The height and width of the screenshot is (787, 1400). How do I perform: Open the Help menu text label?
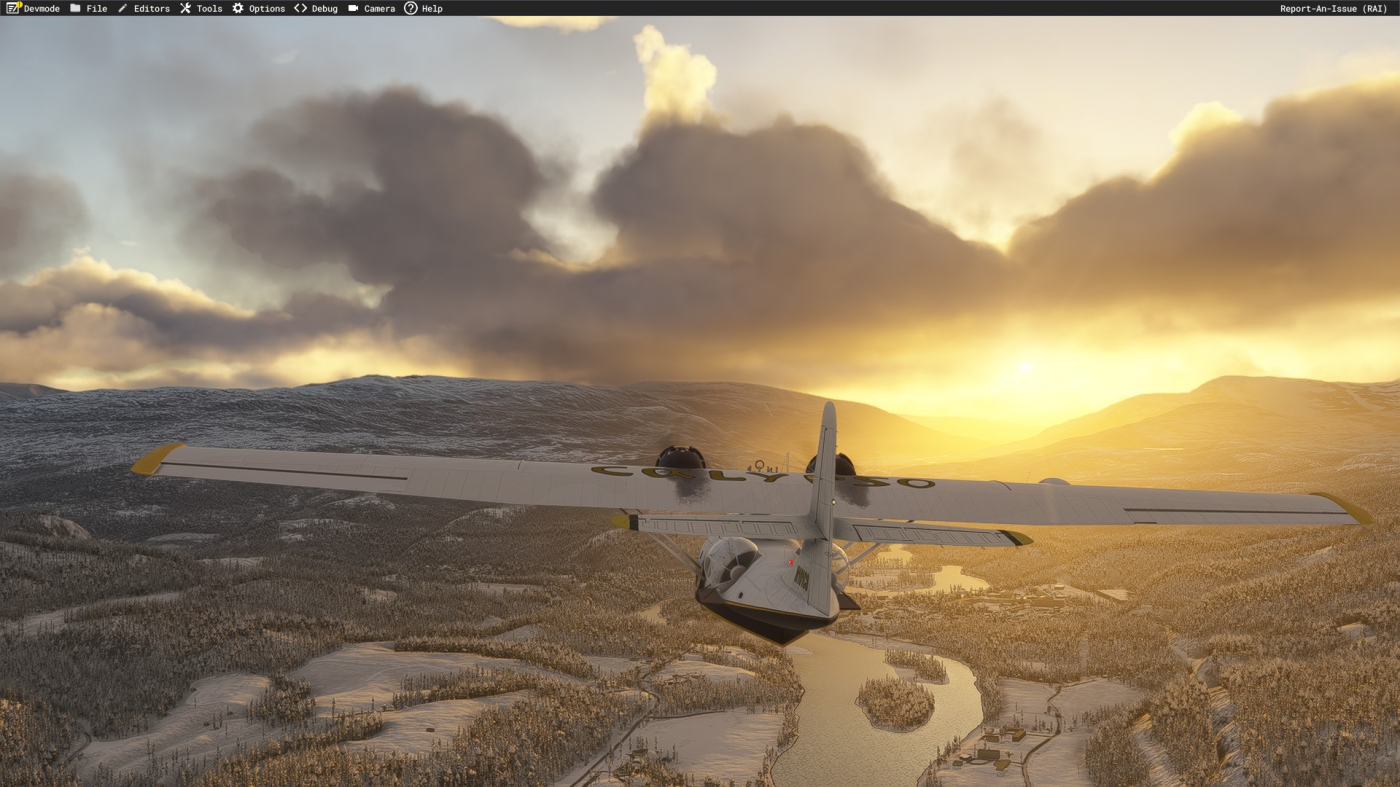click(x=432, y=9)
